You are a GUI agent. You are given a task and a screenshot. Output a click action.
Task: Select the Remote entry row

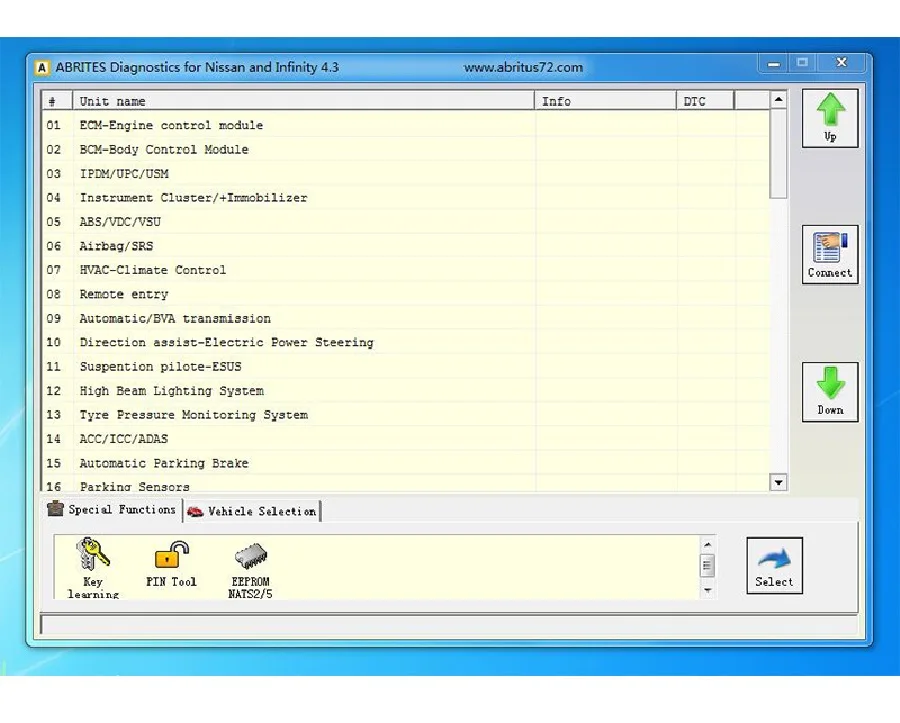pyautogui.click(x=405, y=294)
